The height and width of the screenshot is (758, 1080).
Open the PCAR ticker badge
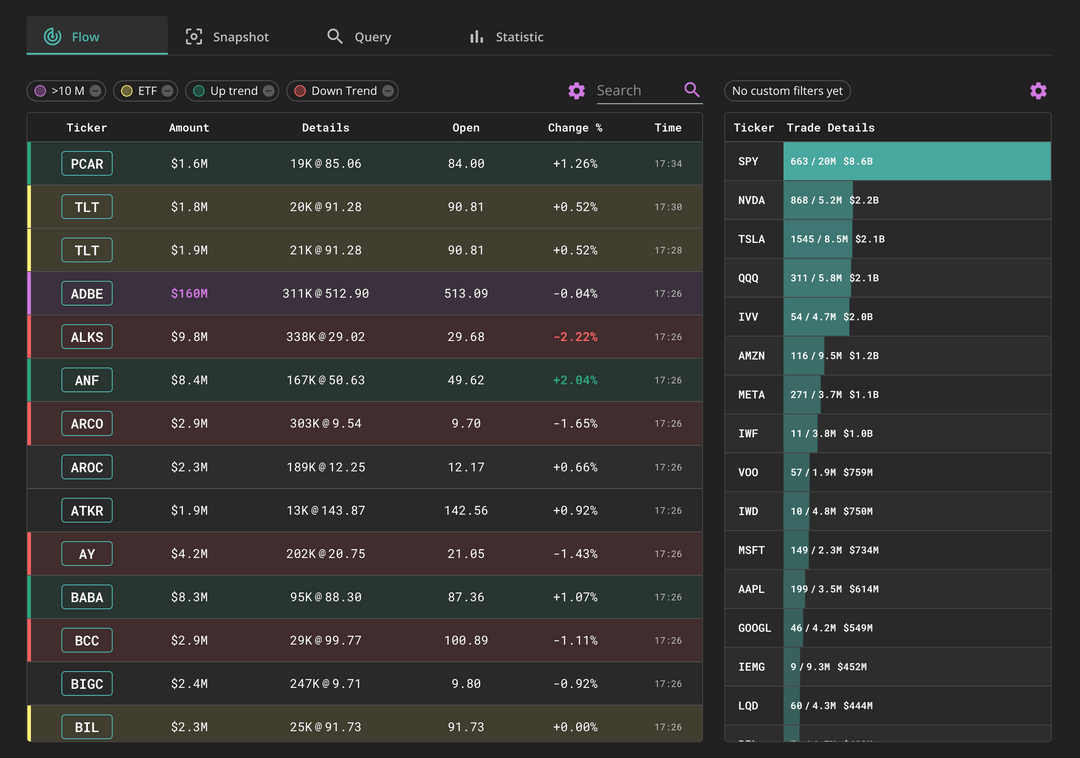(x=87, y=164)
